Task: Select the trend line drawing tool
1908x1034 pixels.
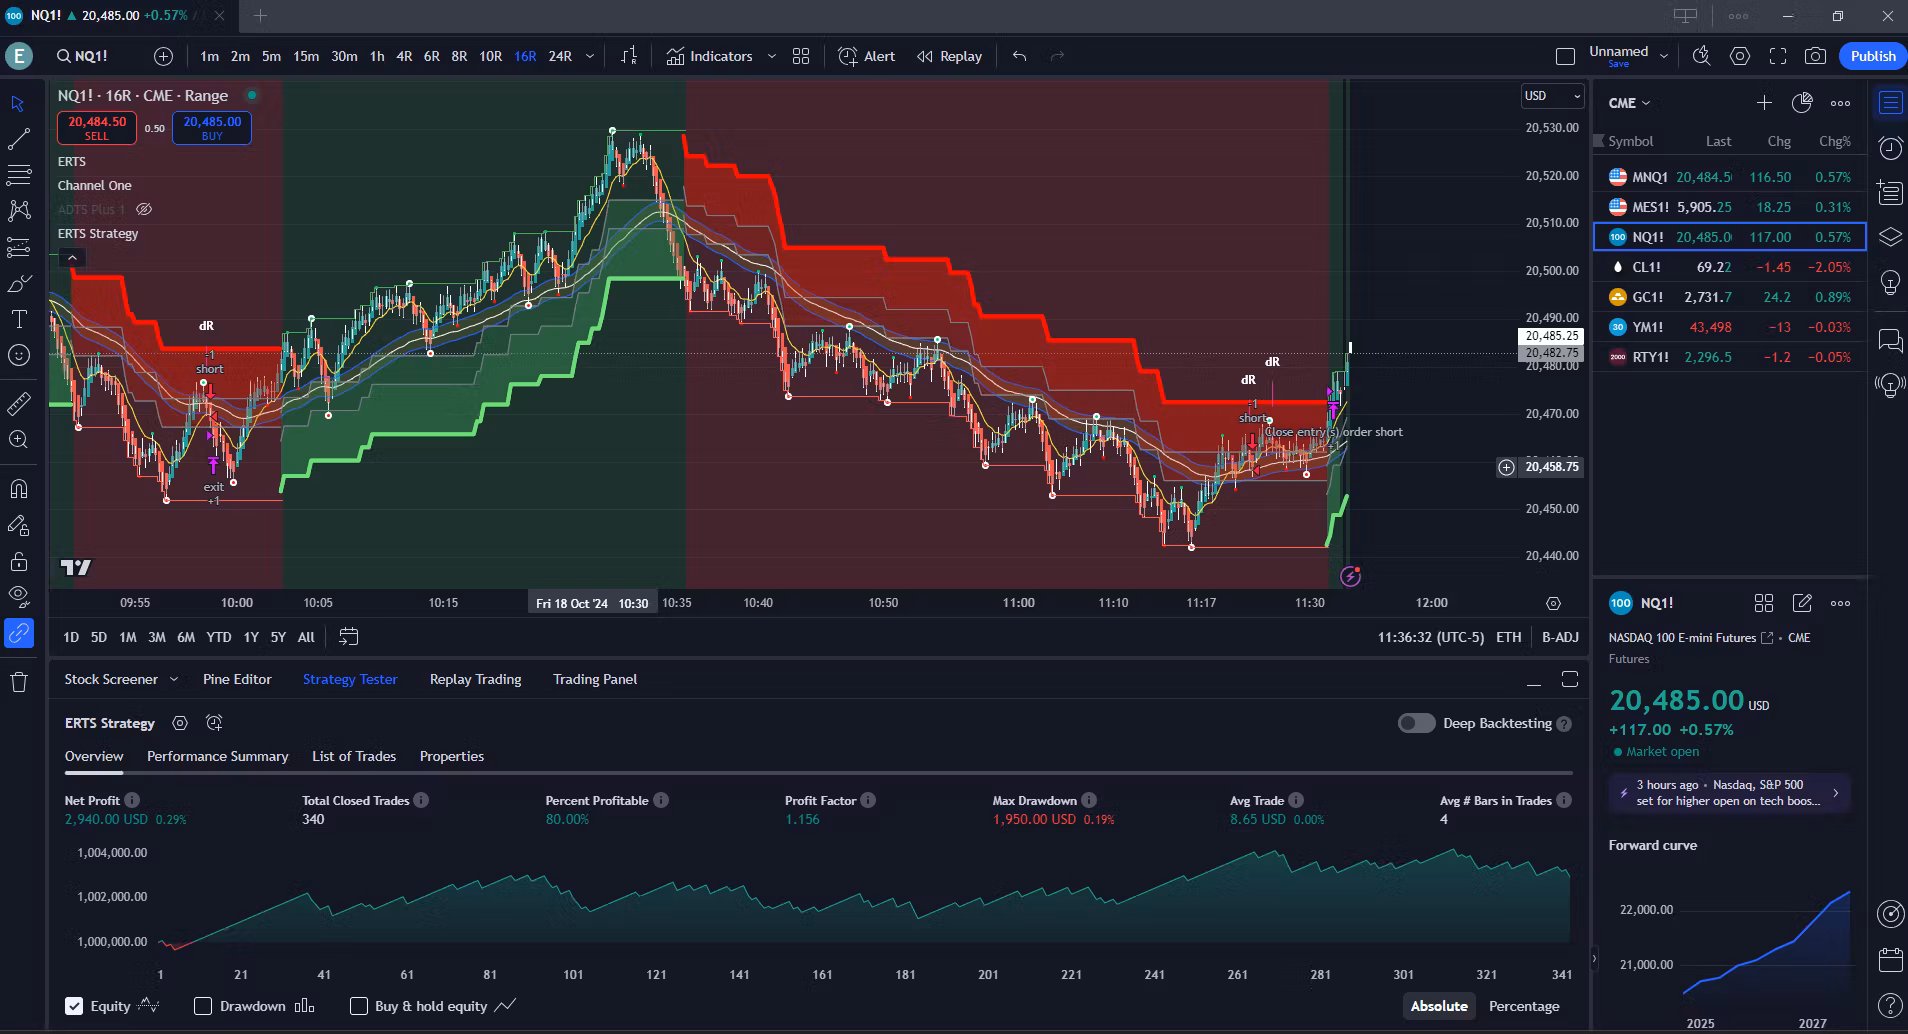Action: [19, 139]
